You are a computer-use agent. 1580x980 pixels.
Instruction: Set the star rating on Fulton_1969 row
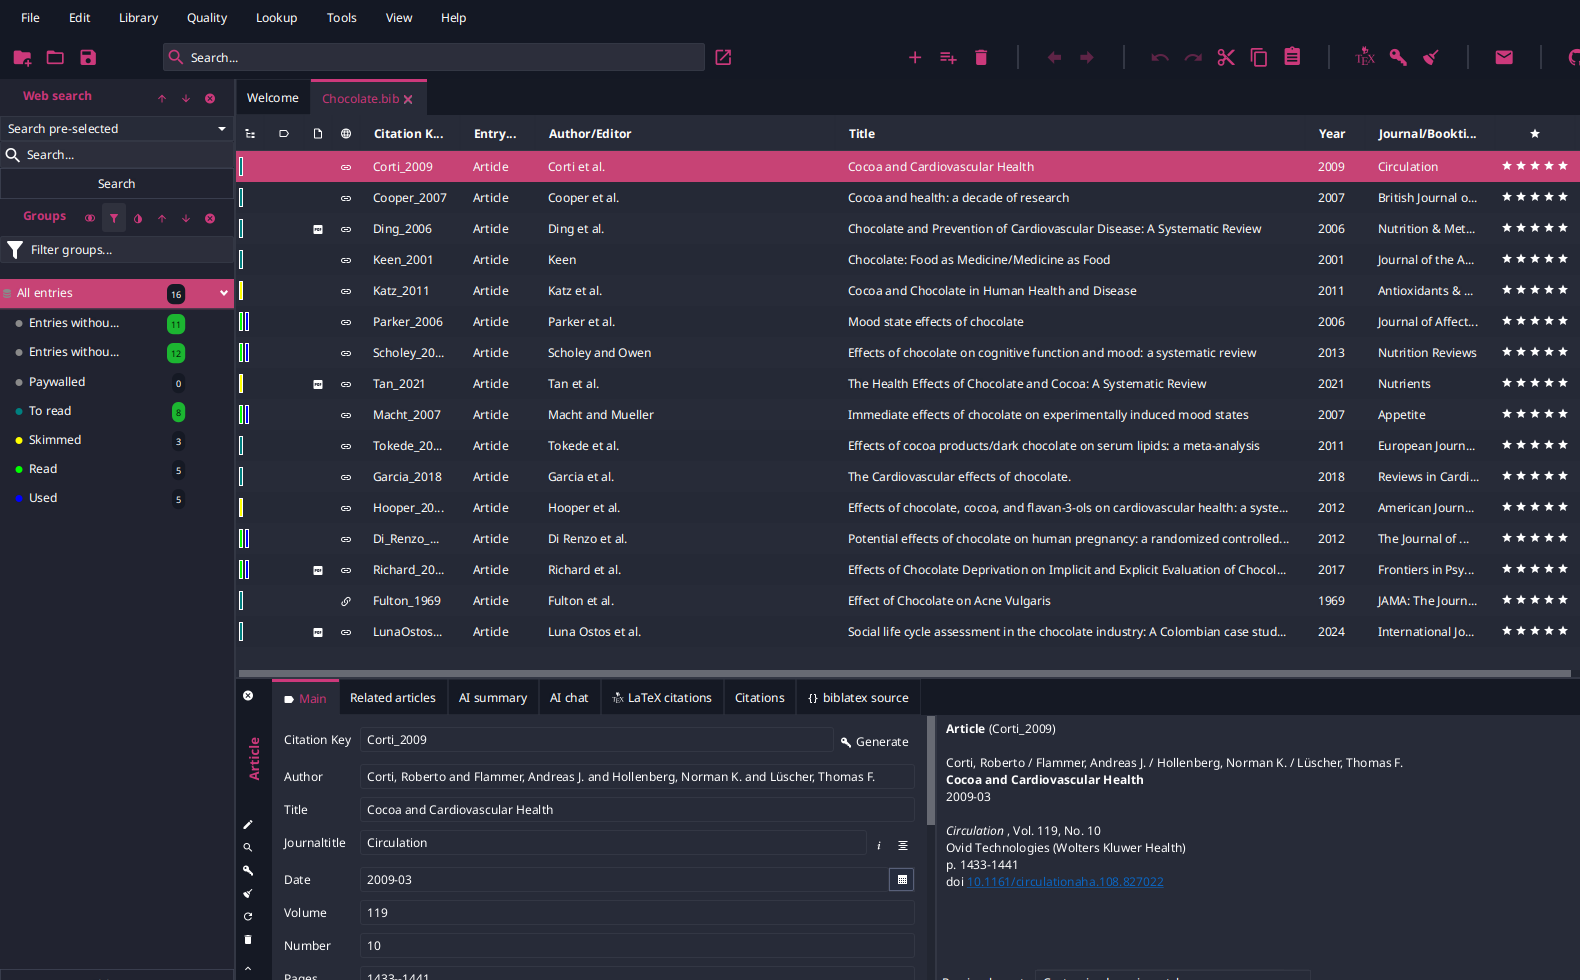tap(1535, 600)
